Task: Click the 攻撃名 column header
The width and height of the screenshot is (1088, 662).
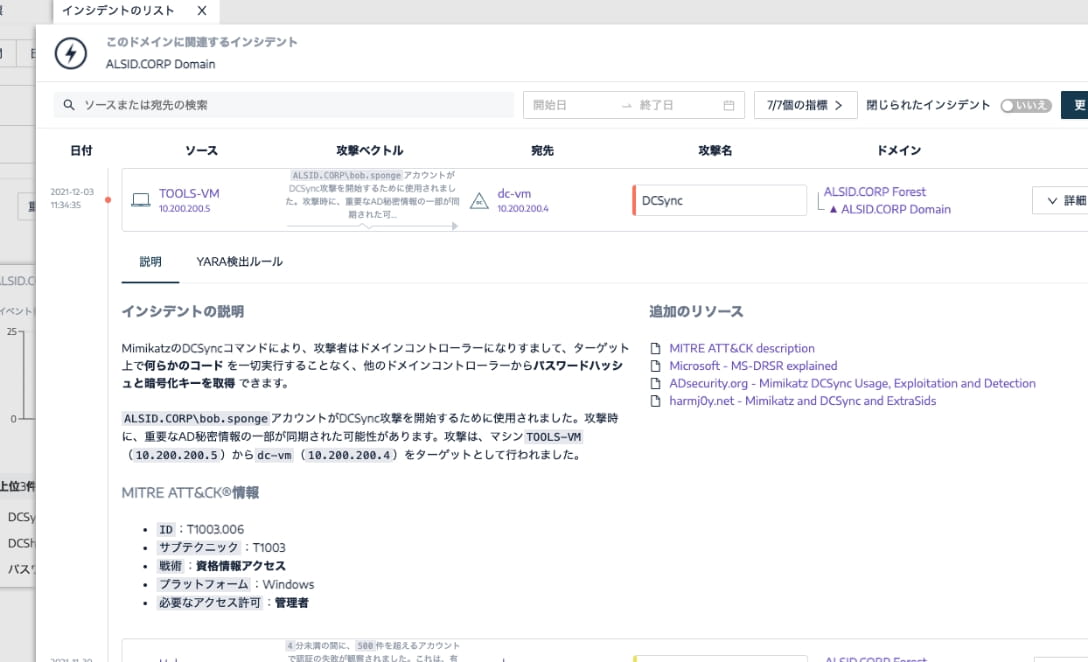Action: pos(715,151)
